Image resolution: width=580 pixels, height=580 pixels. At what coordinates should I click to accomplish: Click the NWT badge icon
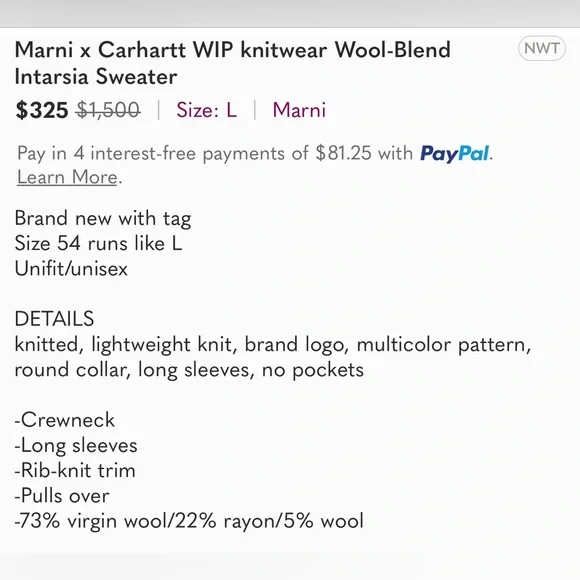pyautogui.click(x=542, y=48)
